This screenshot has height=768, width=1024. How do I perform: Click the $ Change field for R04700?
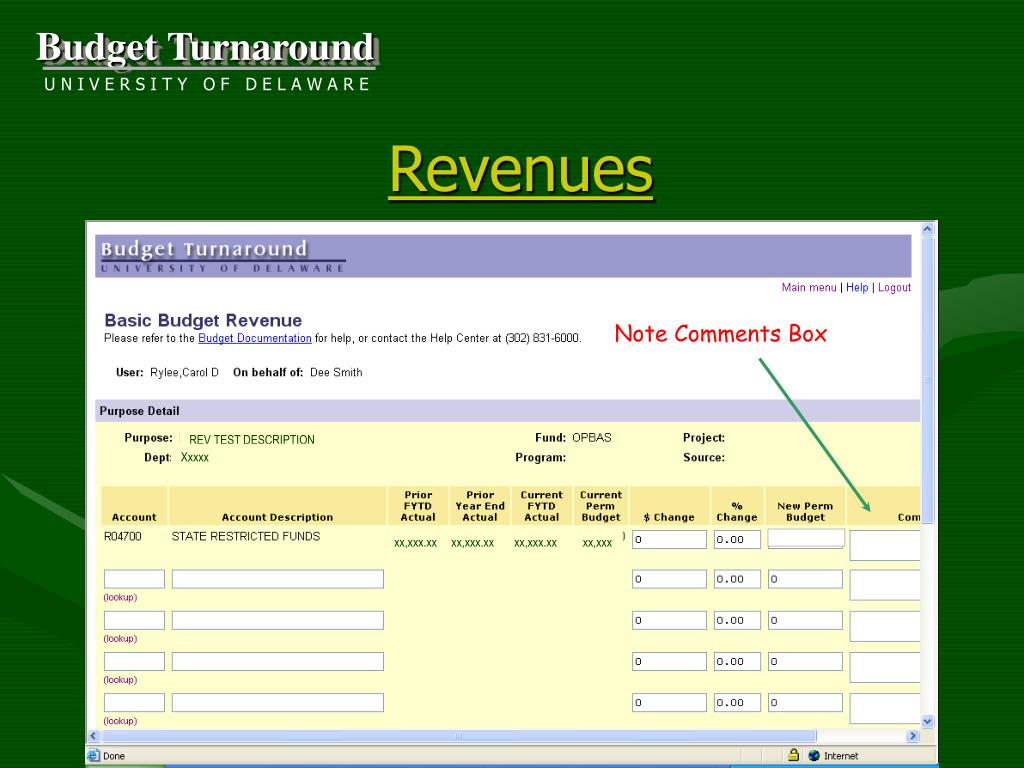click(x=669, y=539)
